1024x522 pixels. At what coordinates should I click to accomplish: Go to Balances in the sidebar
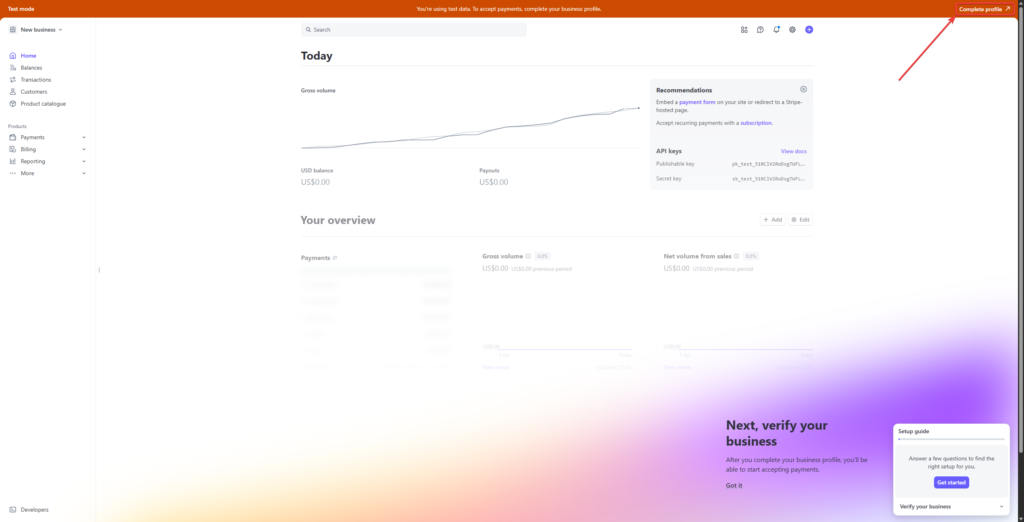point(31,68)
